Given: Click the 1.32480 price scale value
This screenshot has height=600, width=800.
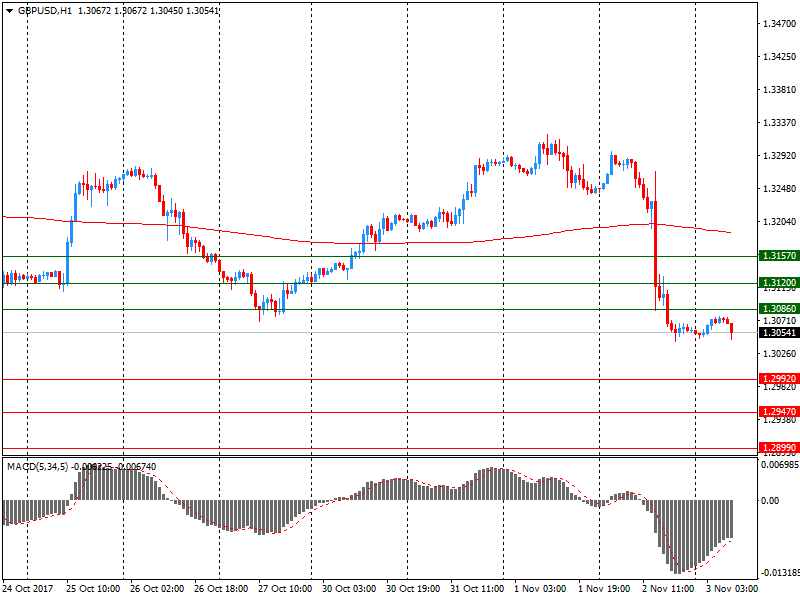Looking at the screenshot, I should [779, 189].
